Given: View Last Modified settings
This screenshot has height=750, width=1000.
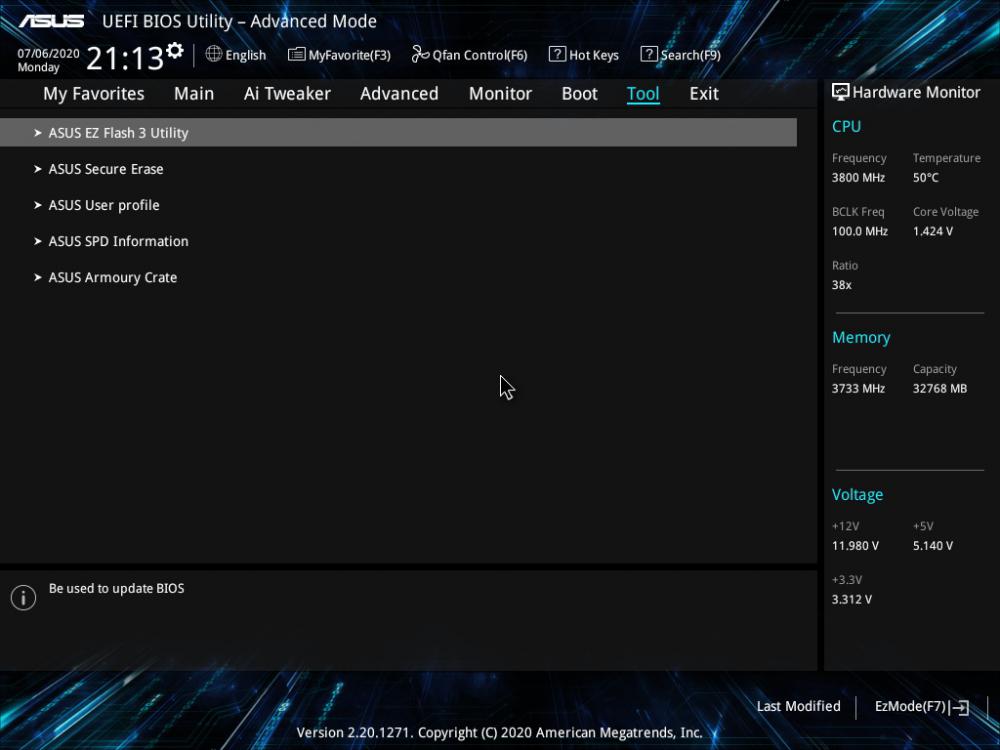Looking at the screenshot, I should pyautogui.click(x=798, y=706).
